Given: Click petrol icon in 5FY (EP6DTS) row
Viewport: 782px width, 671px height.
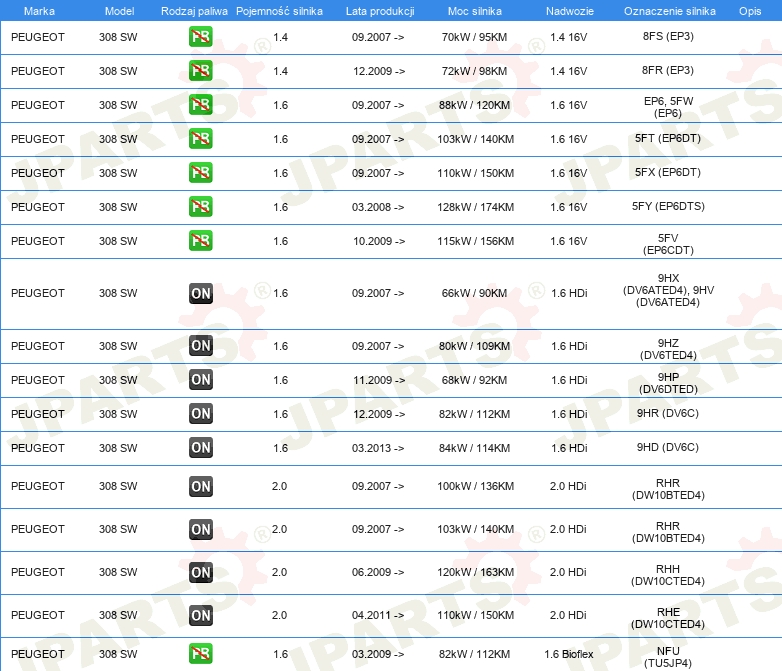Looking at the screenshot, I should click(200, 207).
